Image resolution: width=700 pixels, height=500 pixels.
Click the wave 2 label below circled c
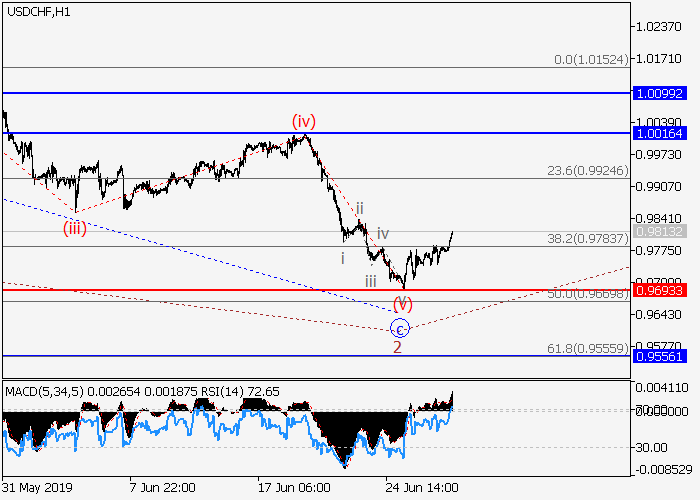pyautogui.click(x=397, y=348)
